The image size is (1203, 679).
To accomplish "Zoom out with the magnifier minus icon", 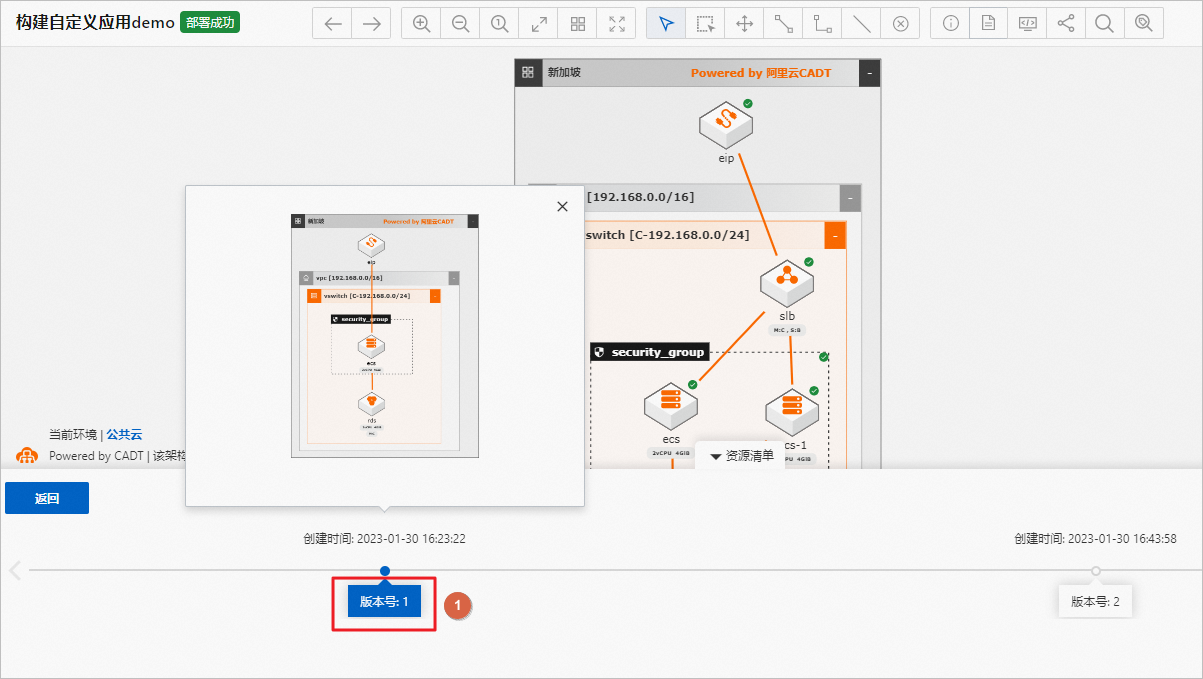I will pos(461,24).
